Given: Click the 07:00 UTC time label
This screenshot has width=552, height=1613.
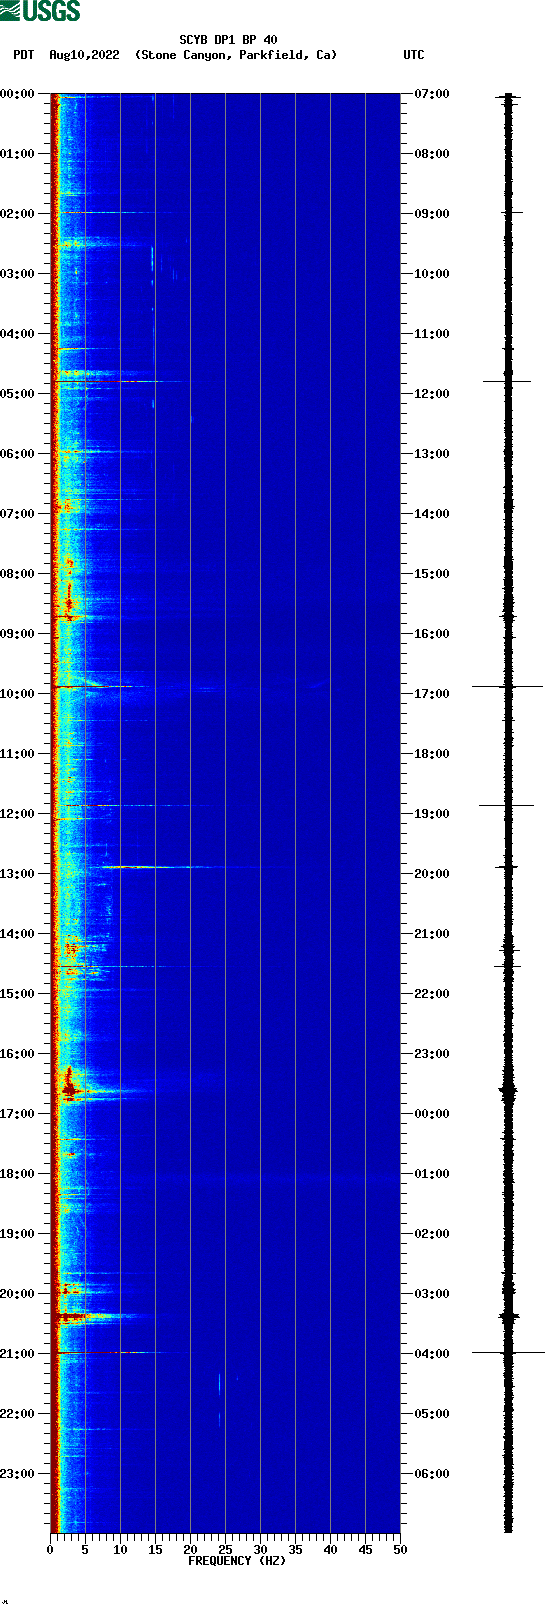Looking at the screenshot, I should pyautogui.click(x=432, y=94).
